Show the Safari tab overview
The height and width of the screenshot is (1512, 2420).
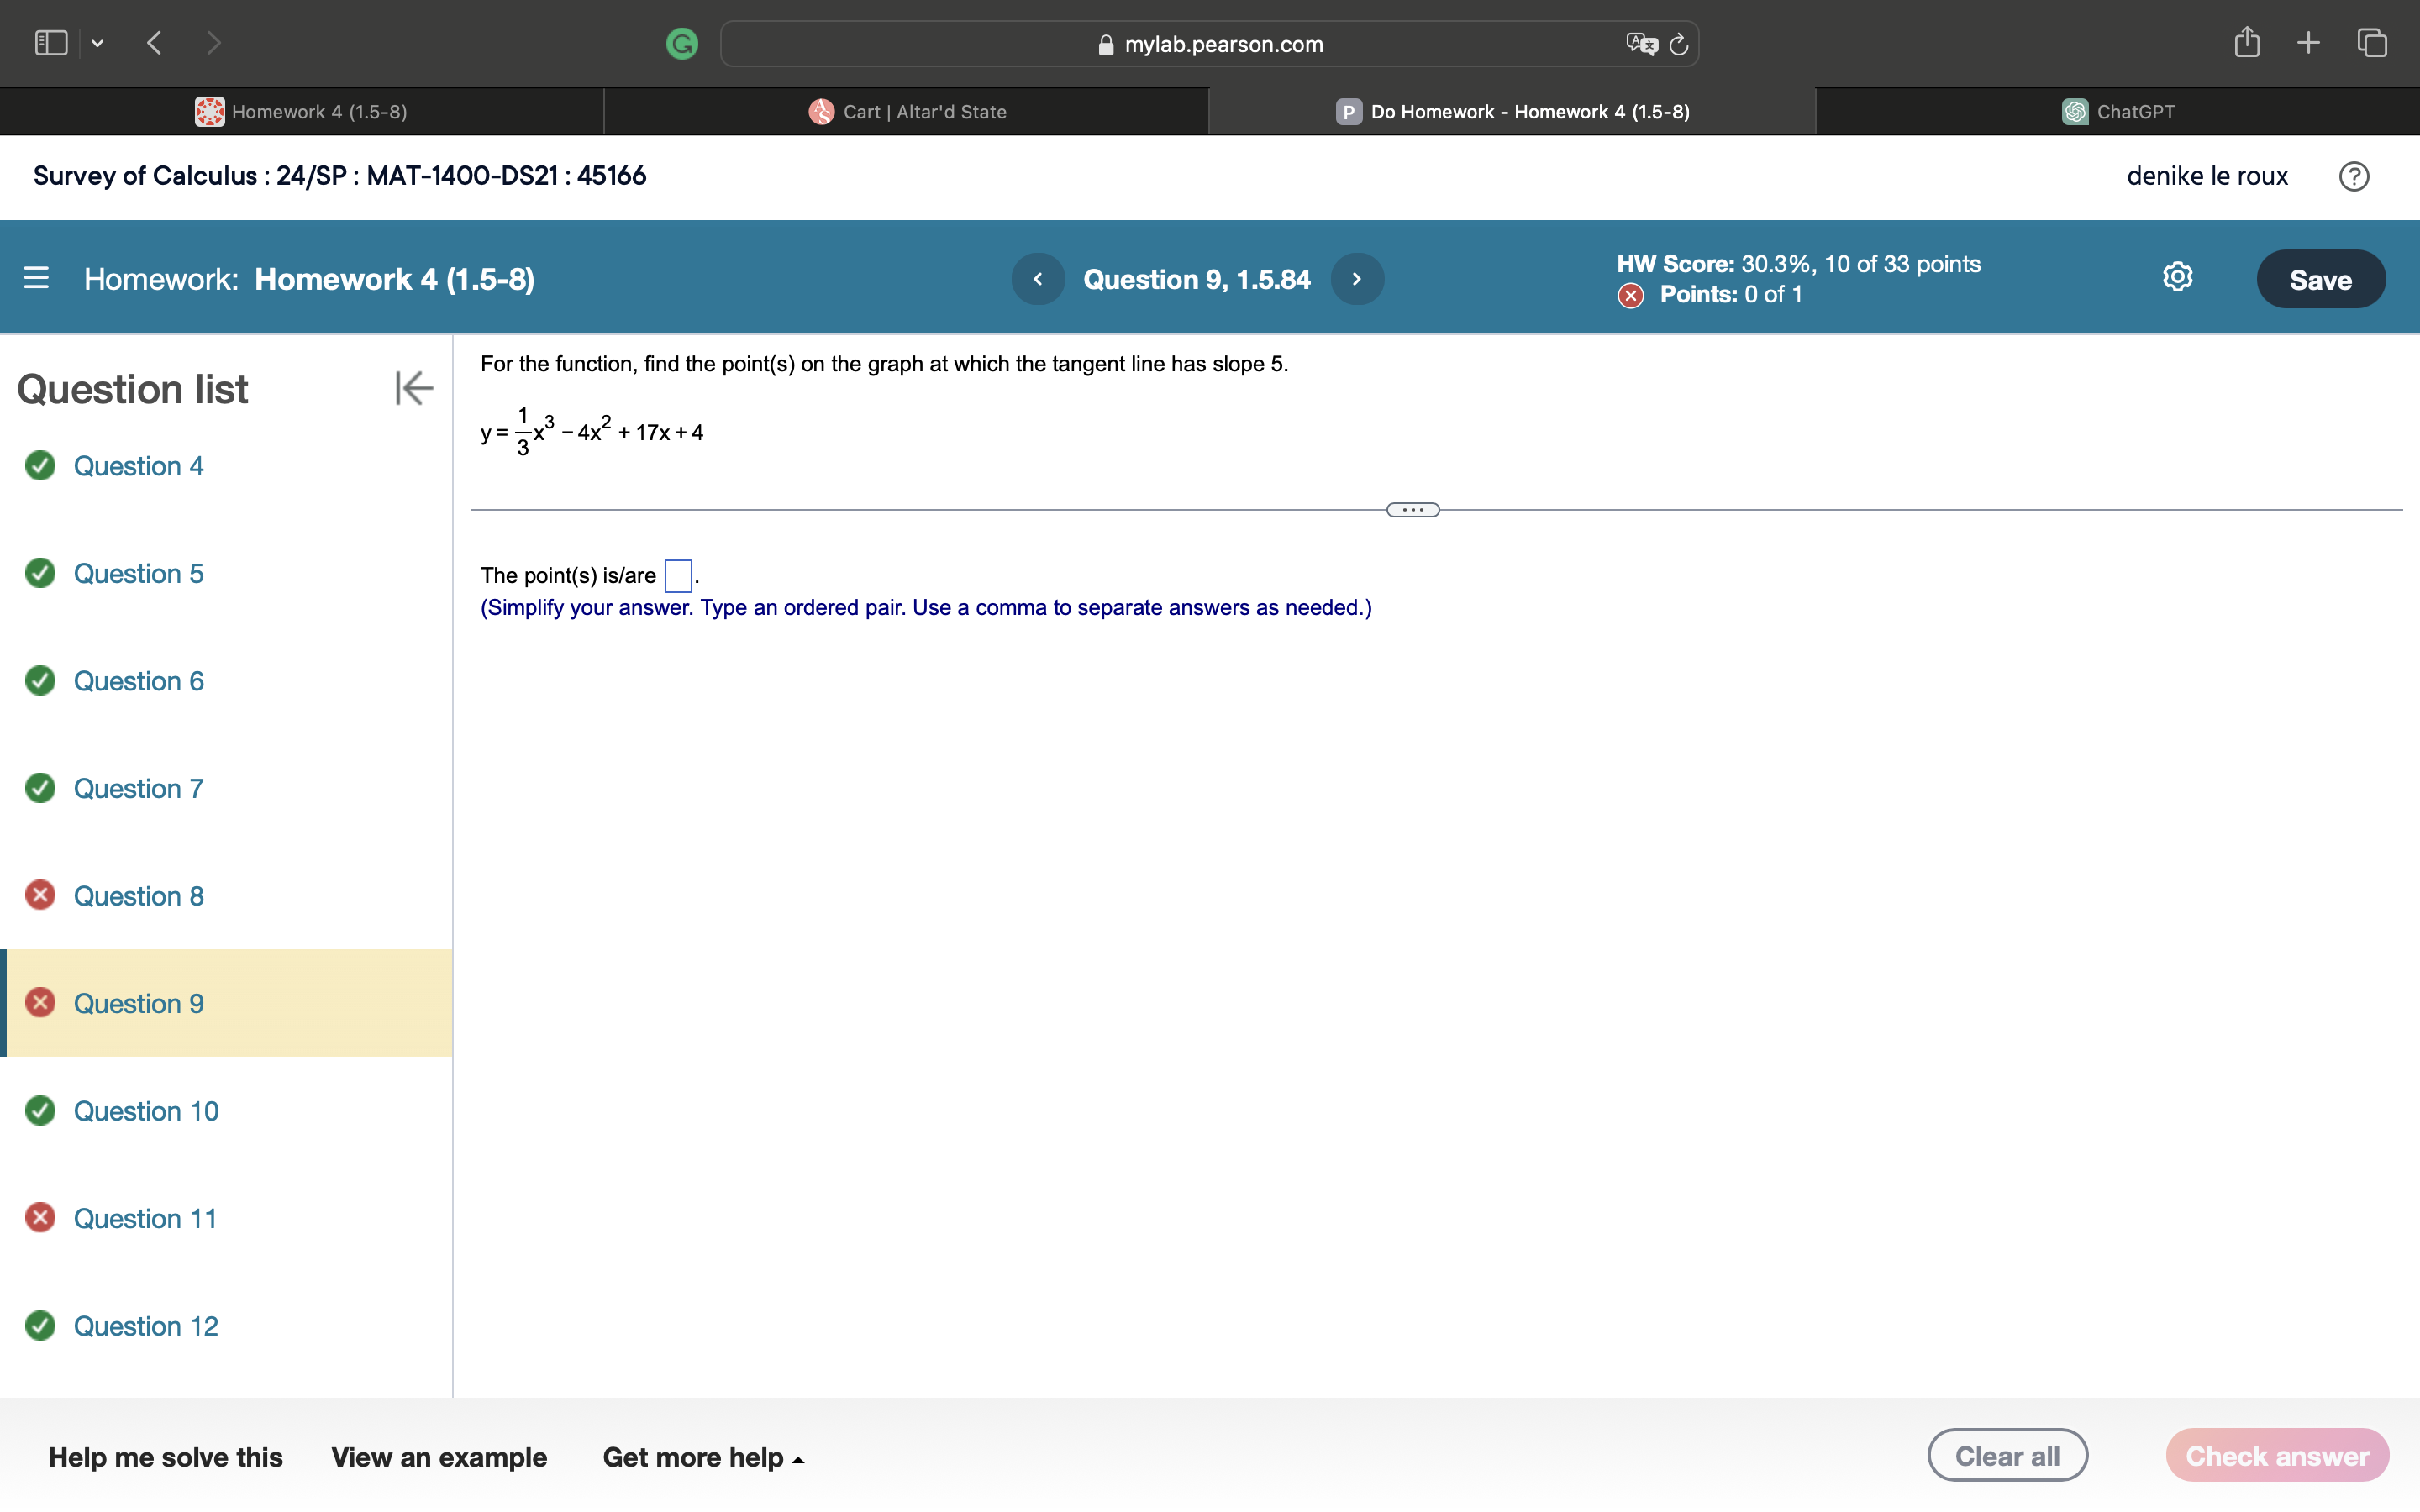point(2372,42)
